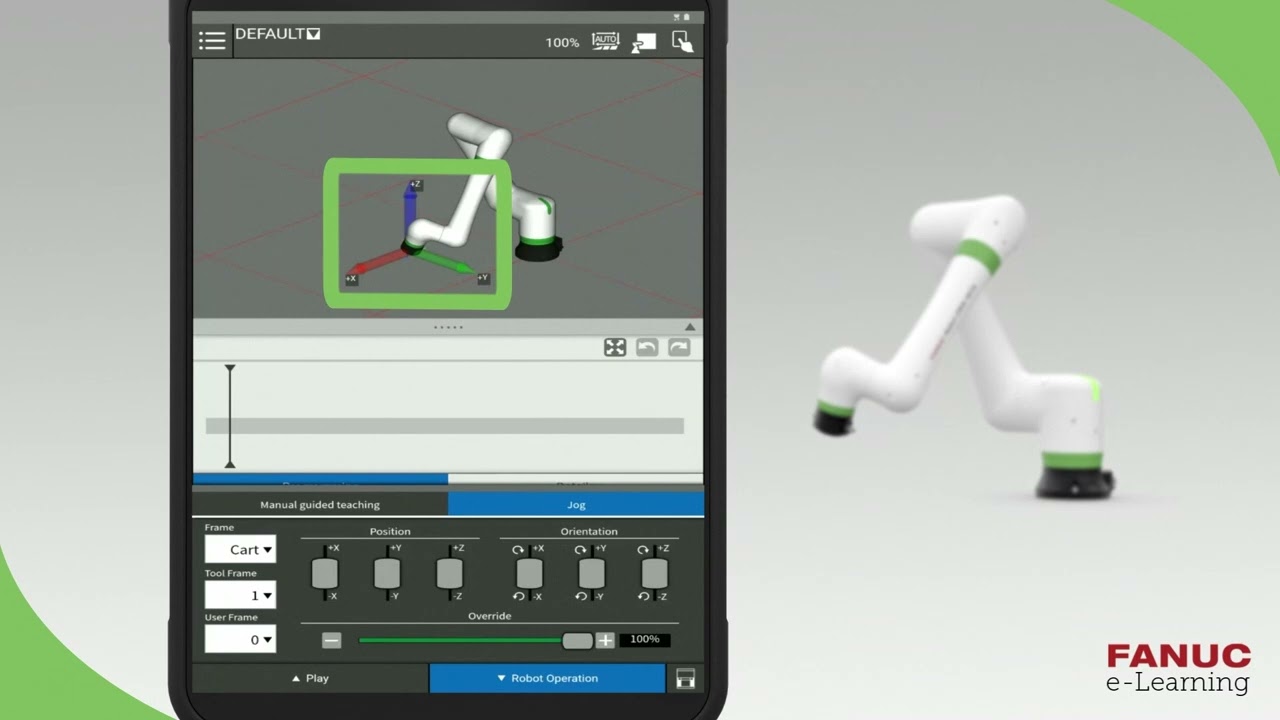
Task: Open the hamburger menu icon
Action: [x=212, y=41]
